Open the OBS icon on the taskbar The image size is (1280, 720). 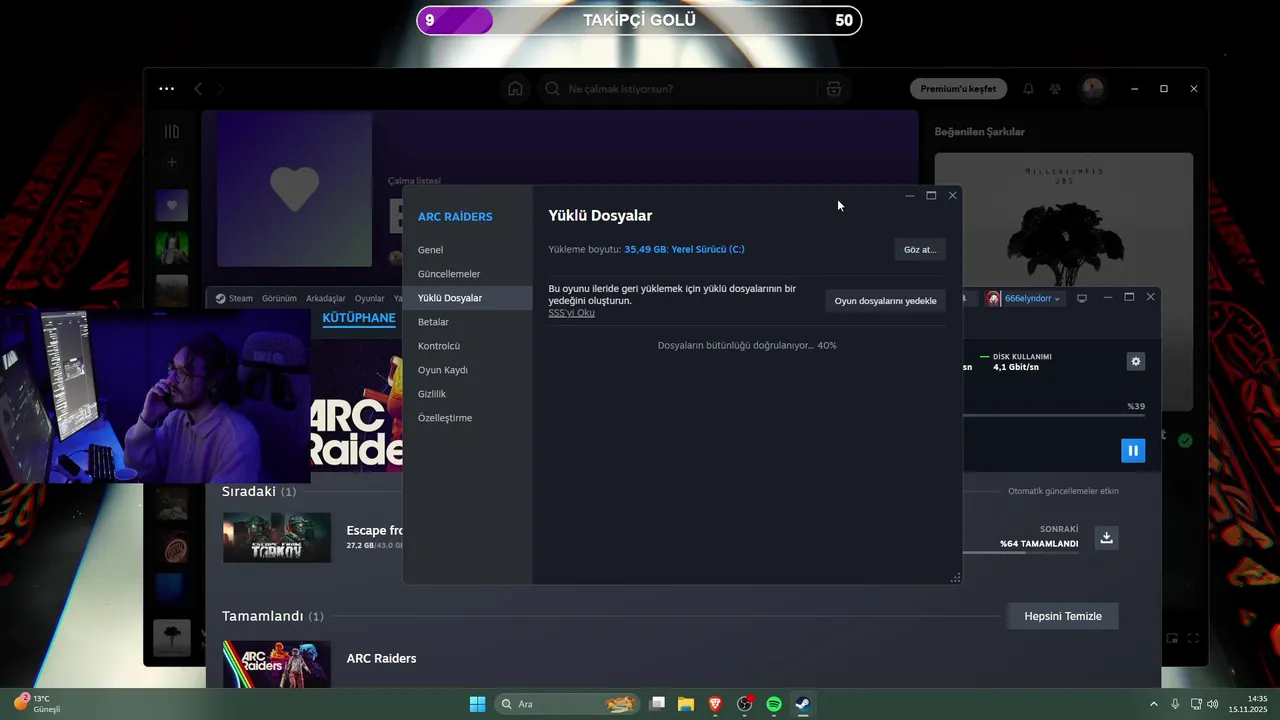point(745,704)
